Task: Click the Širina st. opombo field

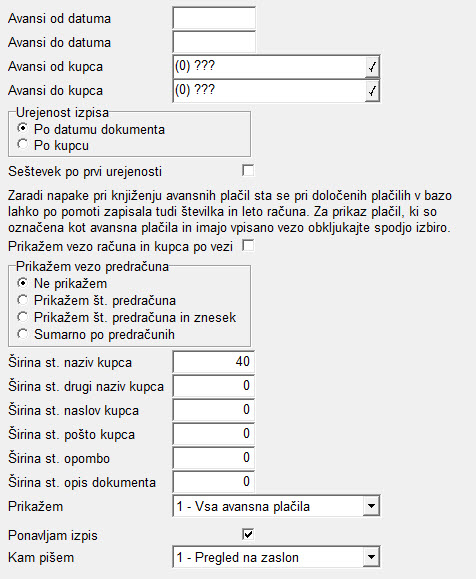Action: coord(213,458)
